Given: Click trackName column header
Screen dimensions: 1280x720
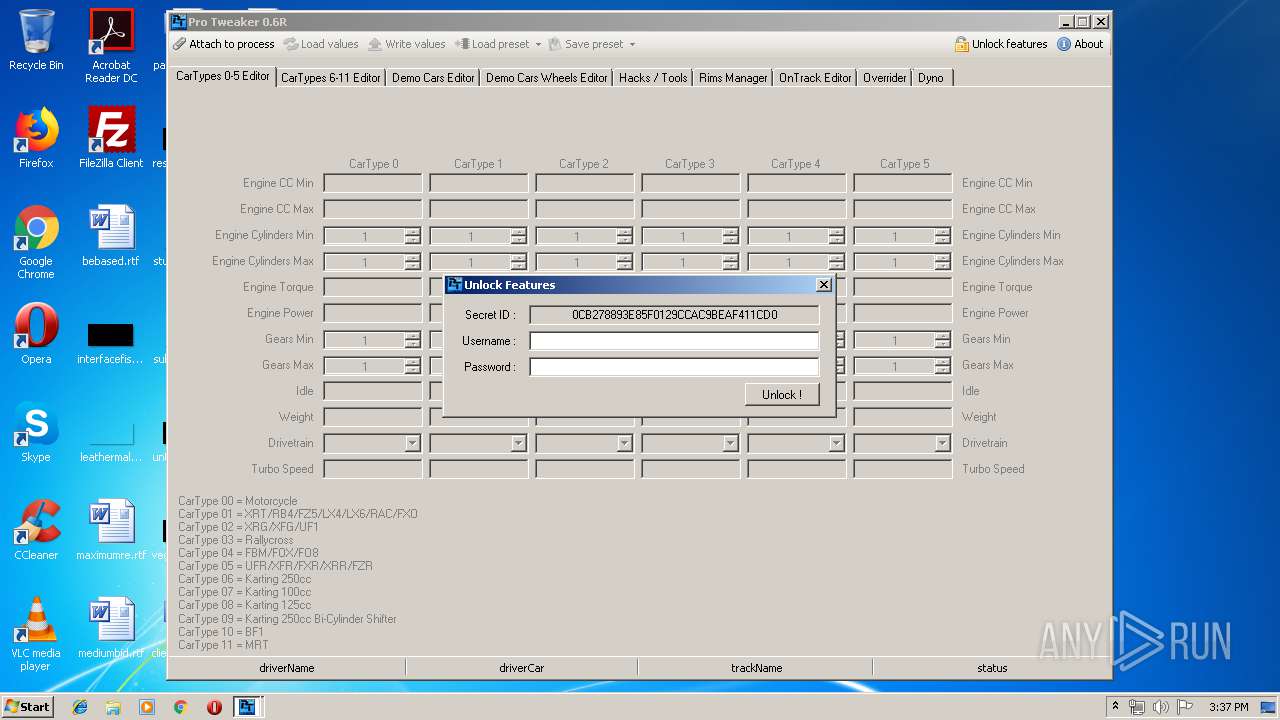Looking at the screenshot, I should click(x=756, y=668).
